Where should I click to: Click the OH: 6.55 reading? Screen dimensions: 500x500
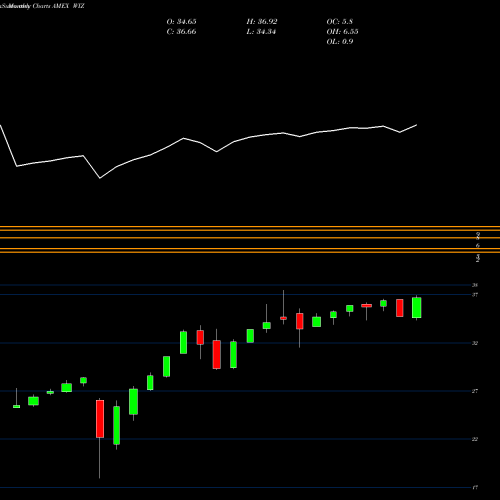coord(342,32)
